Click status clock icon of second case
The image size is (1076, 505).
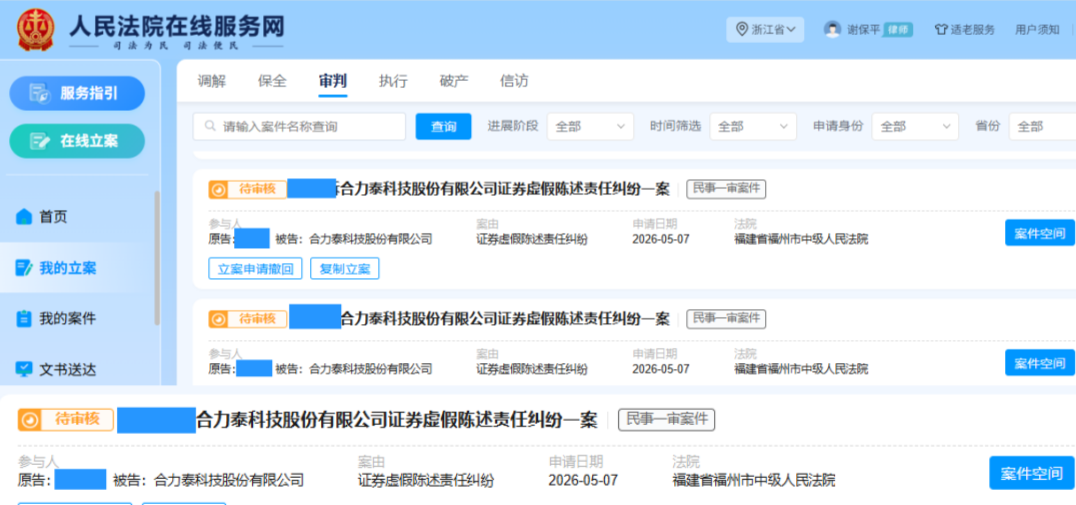[x=218, y=319]
